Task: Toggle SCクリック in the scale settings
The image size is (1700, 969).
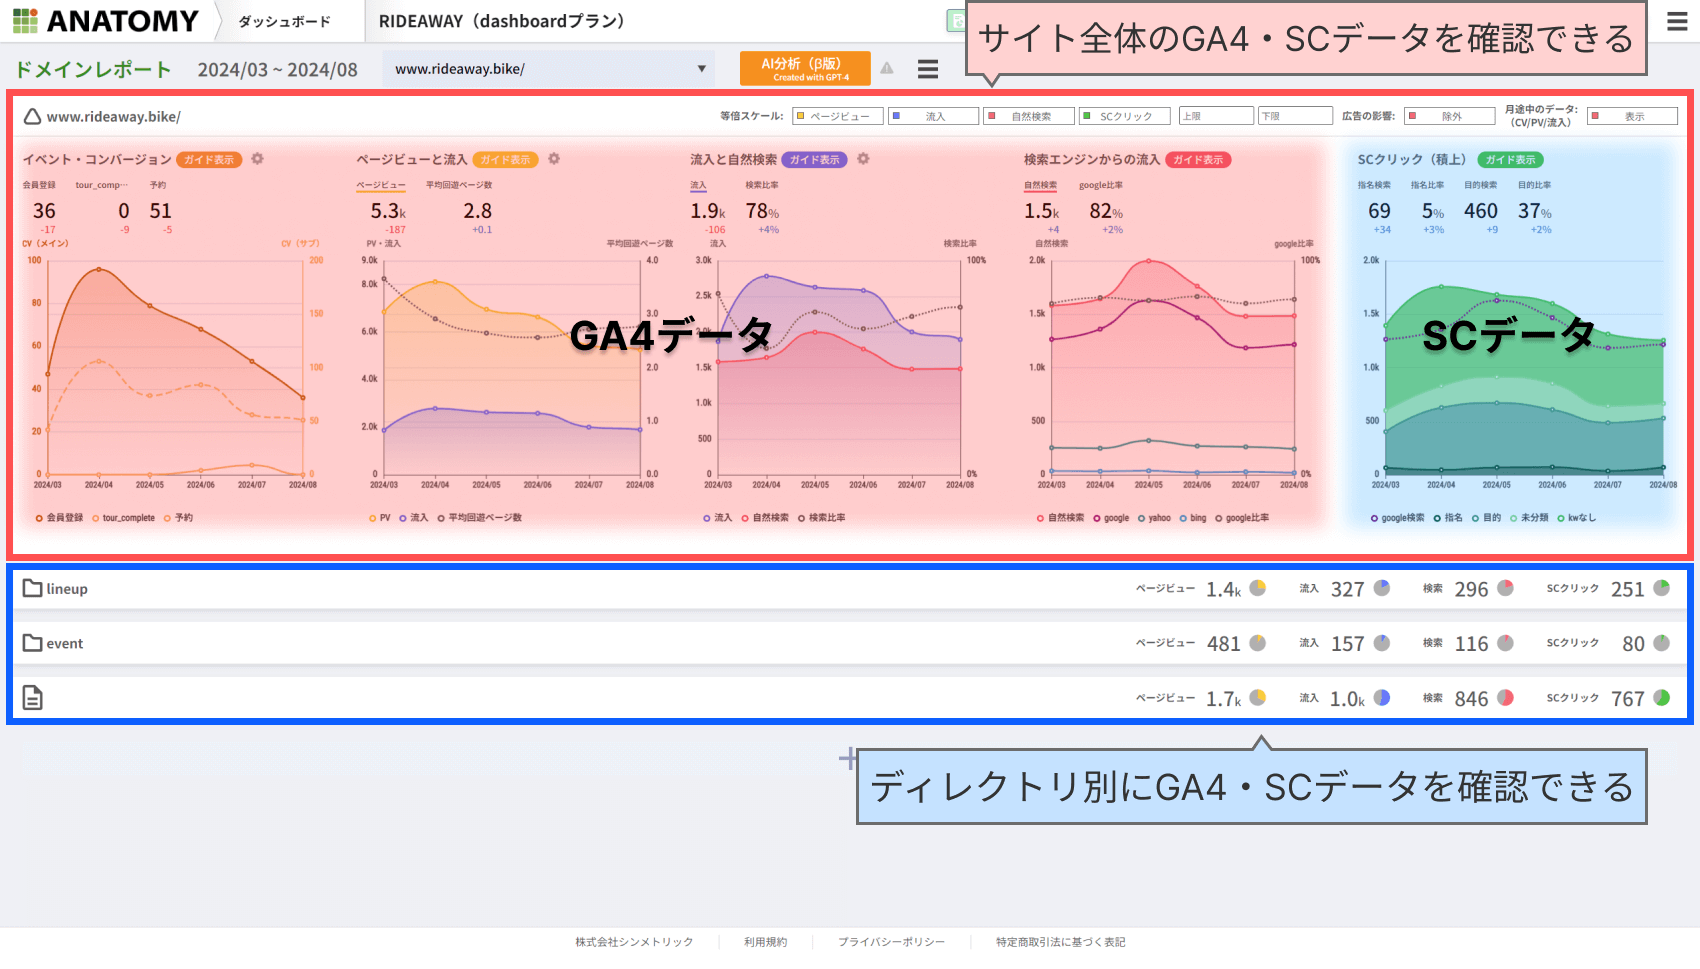Action: [x=1124, y=116]
